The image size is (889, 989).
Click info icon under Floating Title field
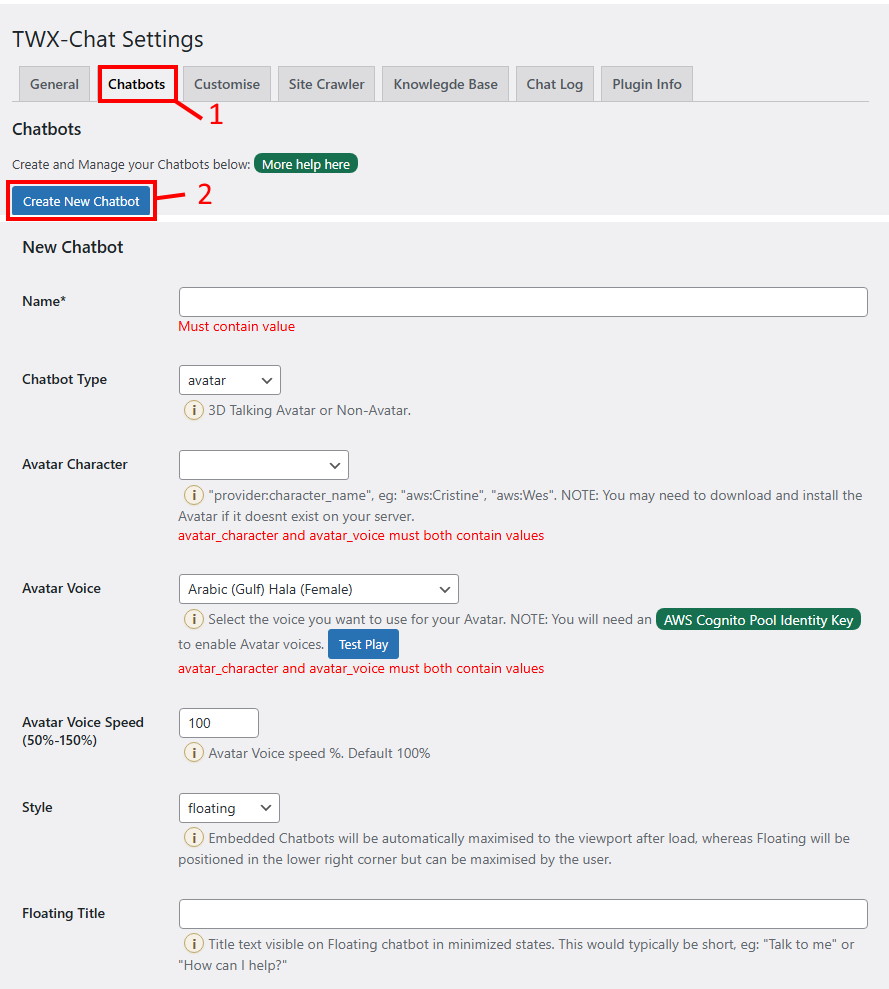click(x=193, y=944)
